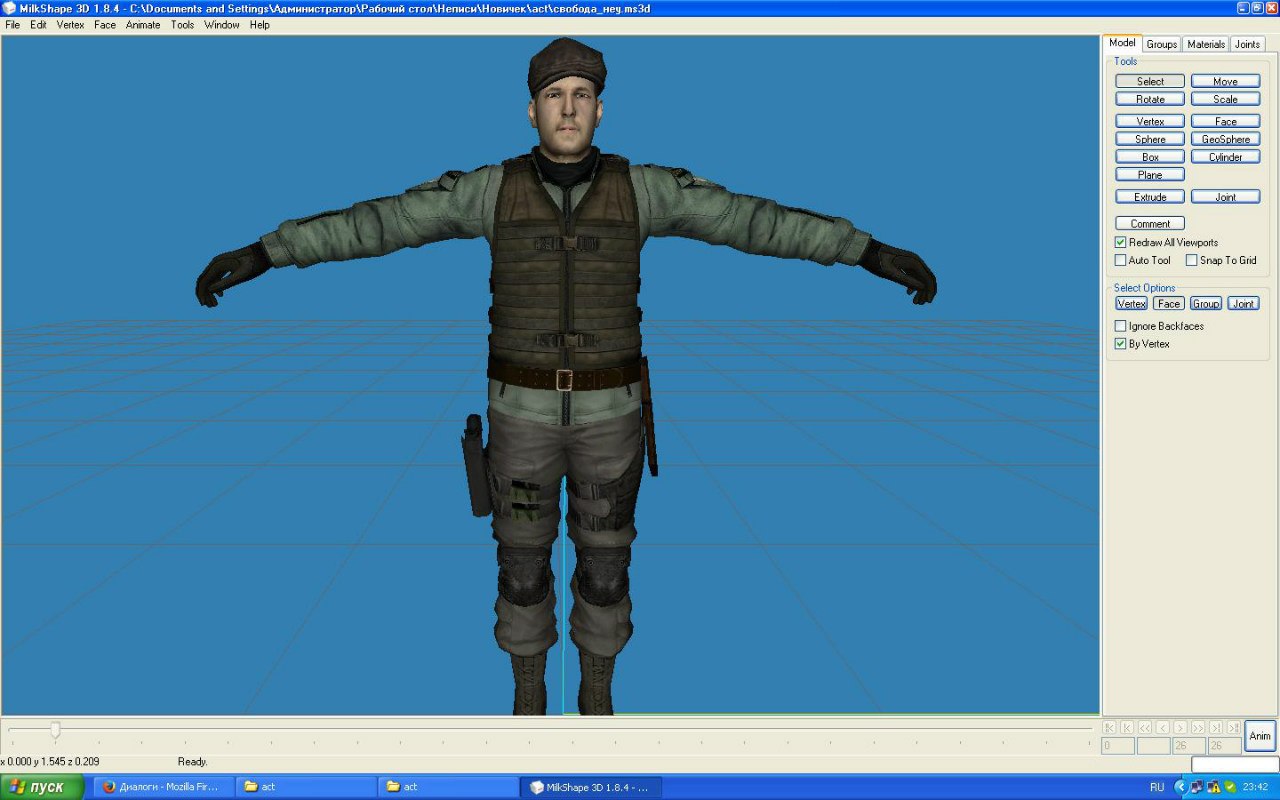The image size is (1280, 800).
Task: Activate the Rotate tool button
Action: click(x=1150, y=99)
